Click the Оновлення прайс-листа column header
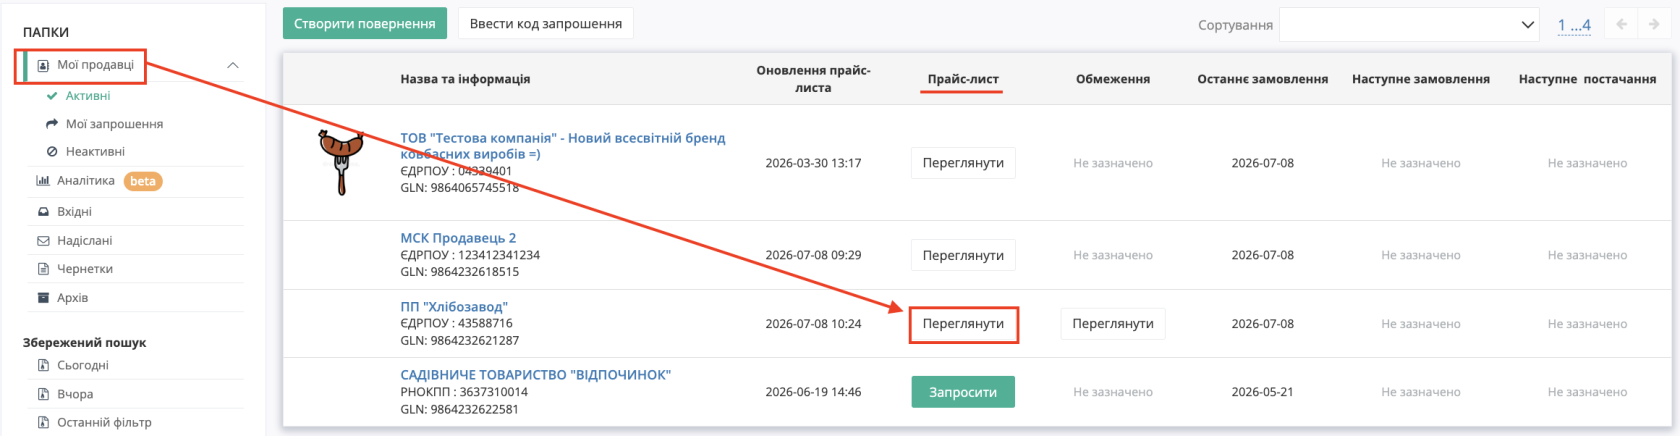 (813, 79)
